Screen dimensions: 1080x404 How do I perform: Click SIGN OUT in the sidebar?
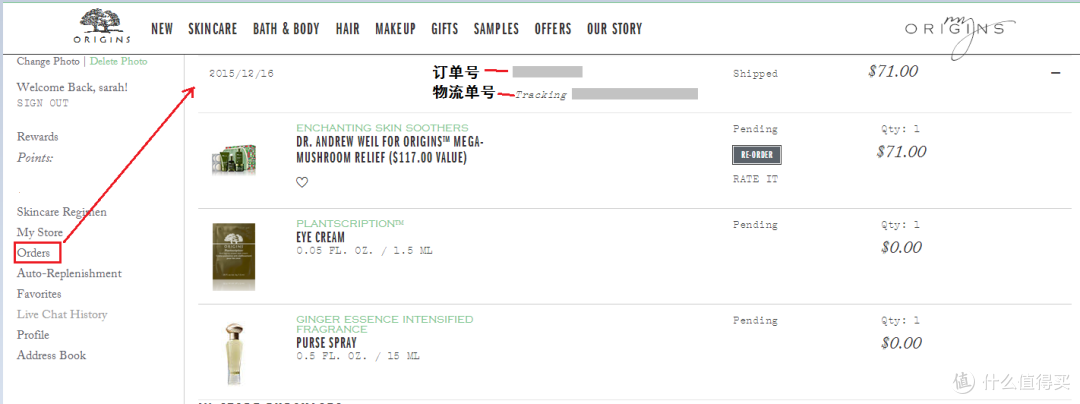[x=43, y=103]
